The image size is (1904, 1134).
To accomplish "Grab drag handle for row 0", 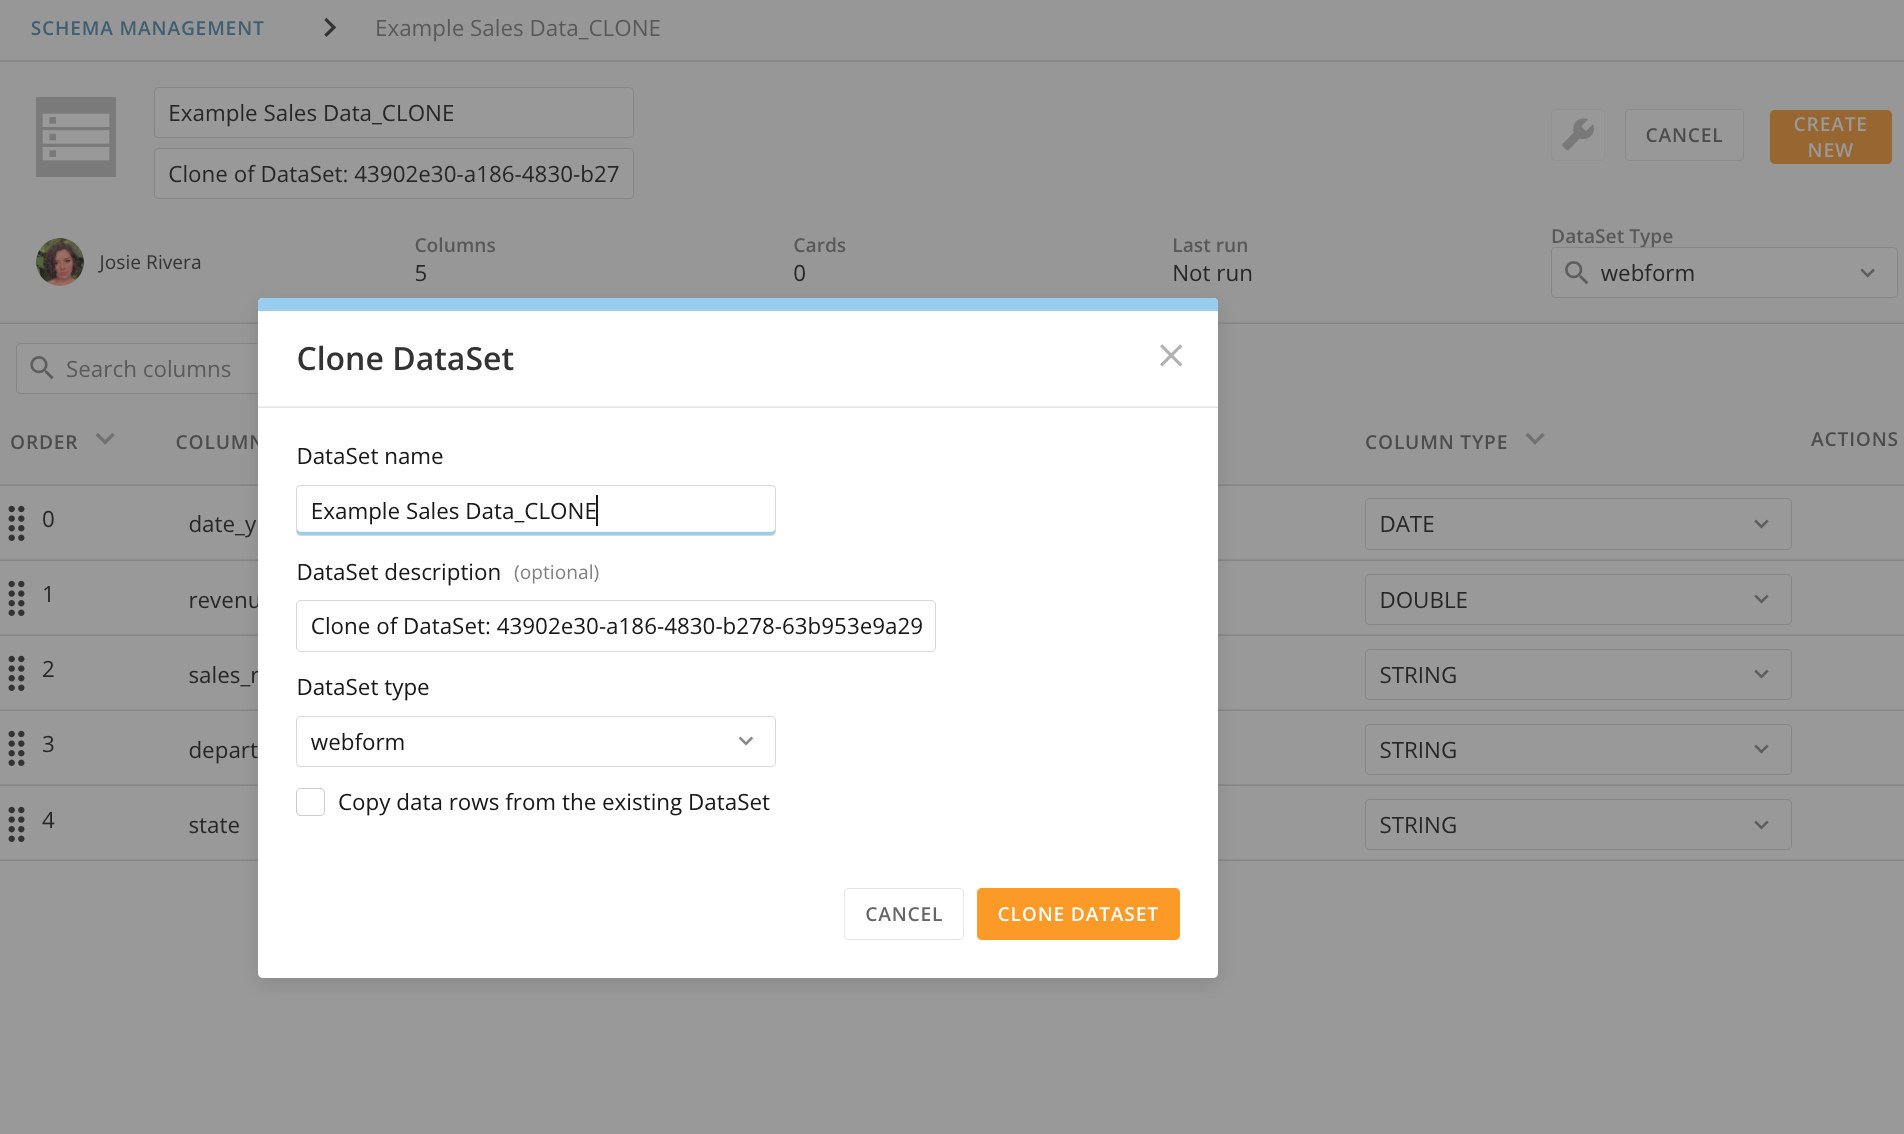I will (16, 523).
